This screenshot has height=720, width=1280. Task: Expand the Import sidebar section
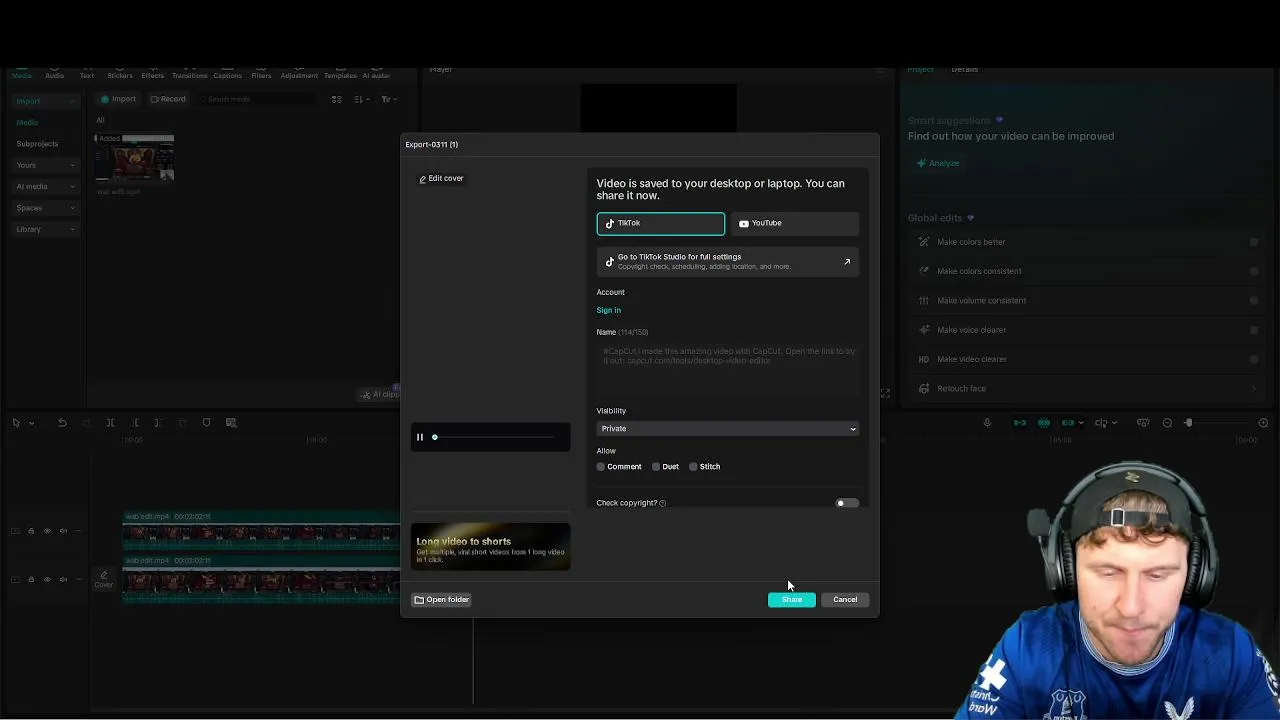point(45,101)
